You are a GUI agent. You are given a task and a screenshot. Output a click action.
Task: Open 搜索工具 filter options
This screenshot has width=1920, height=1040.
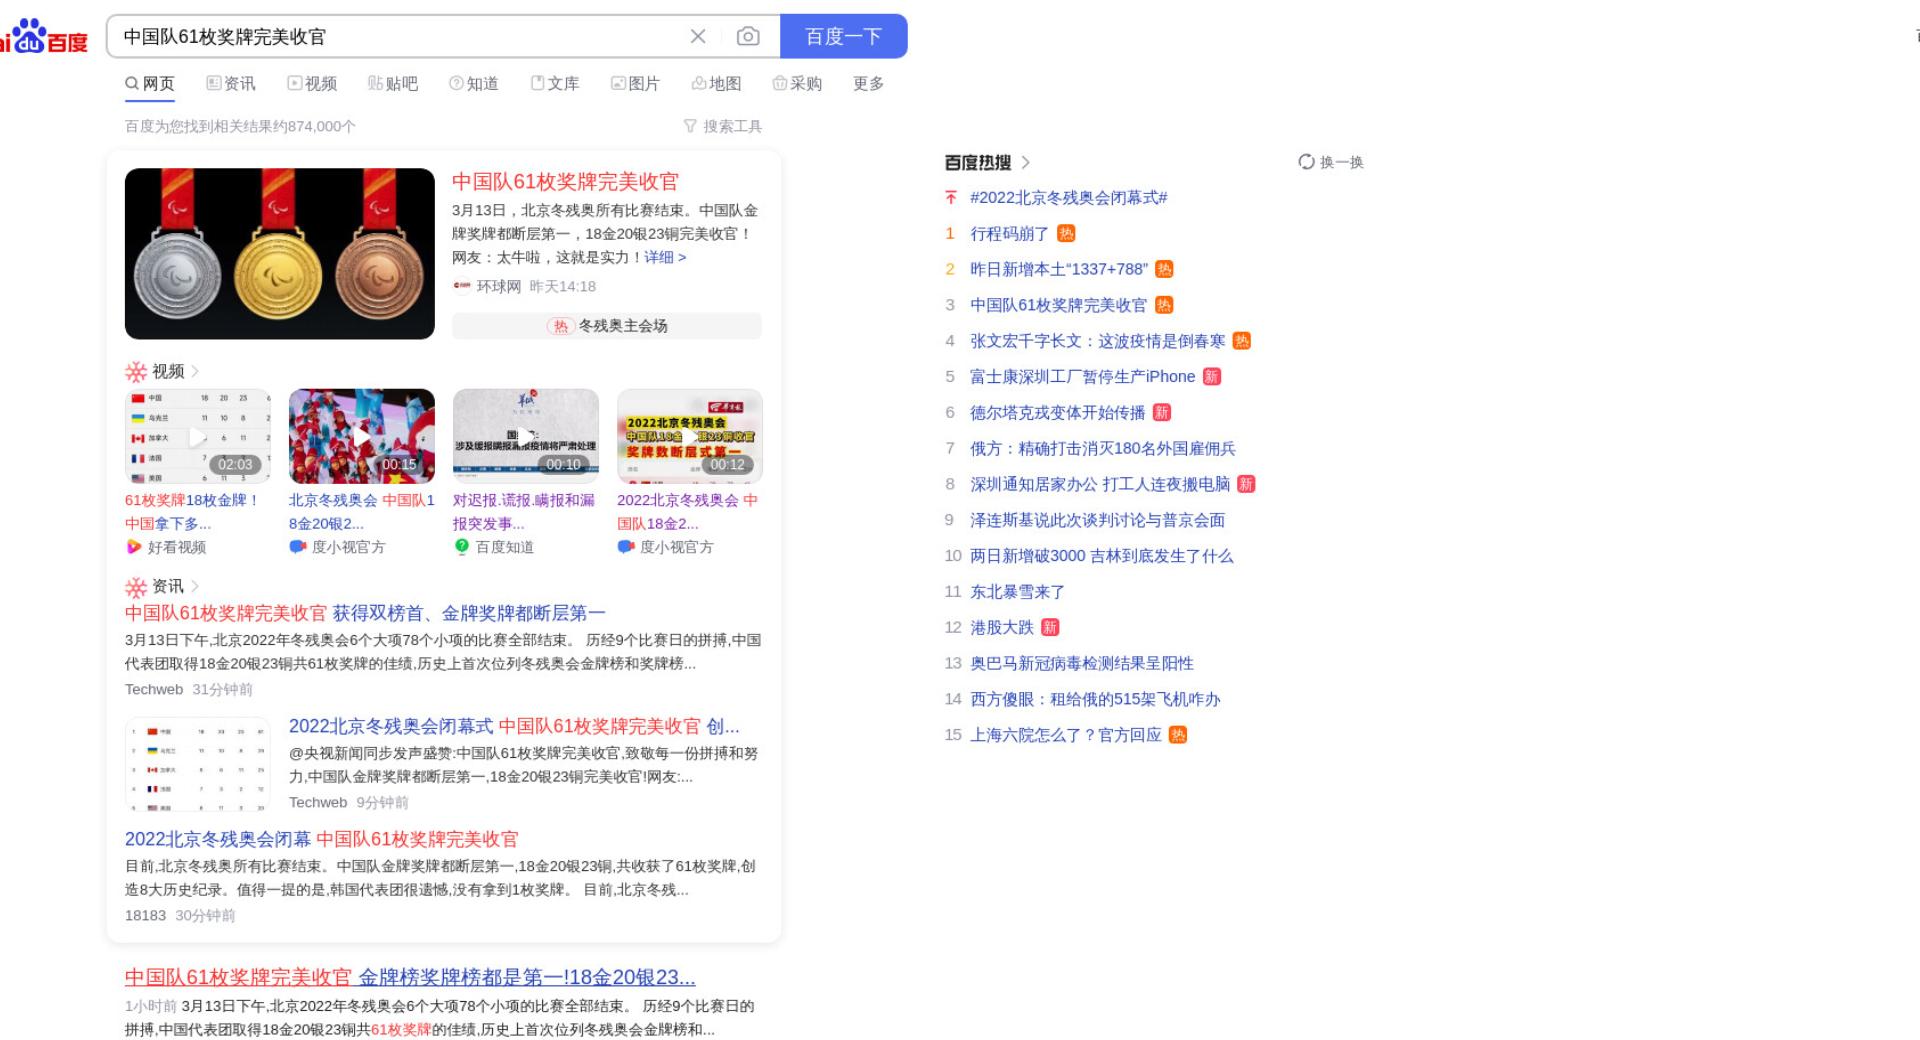[x=723, y=126]
